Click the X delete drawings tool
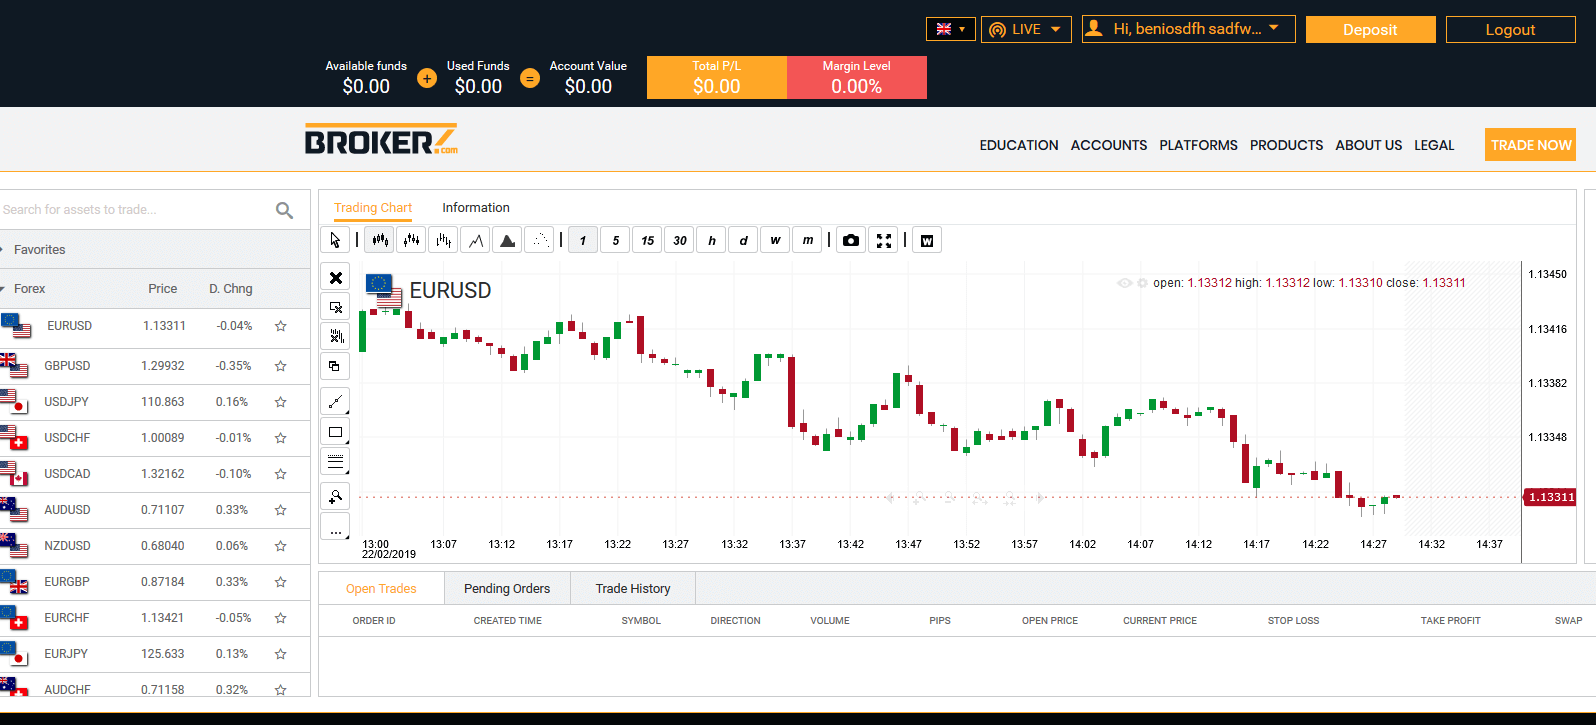This screenshot has width=1596, height=725. click(336, 278)
